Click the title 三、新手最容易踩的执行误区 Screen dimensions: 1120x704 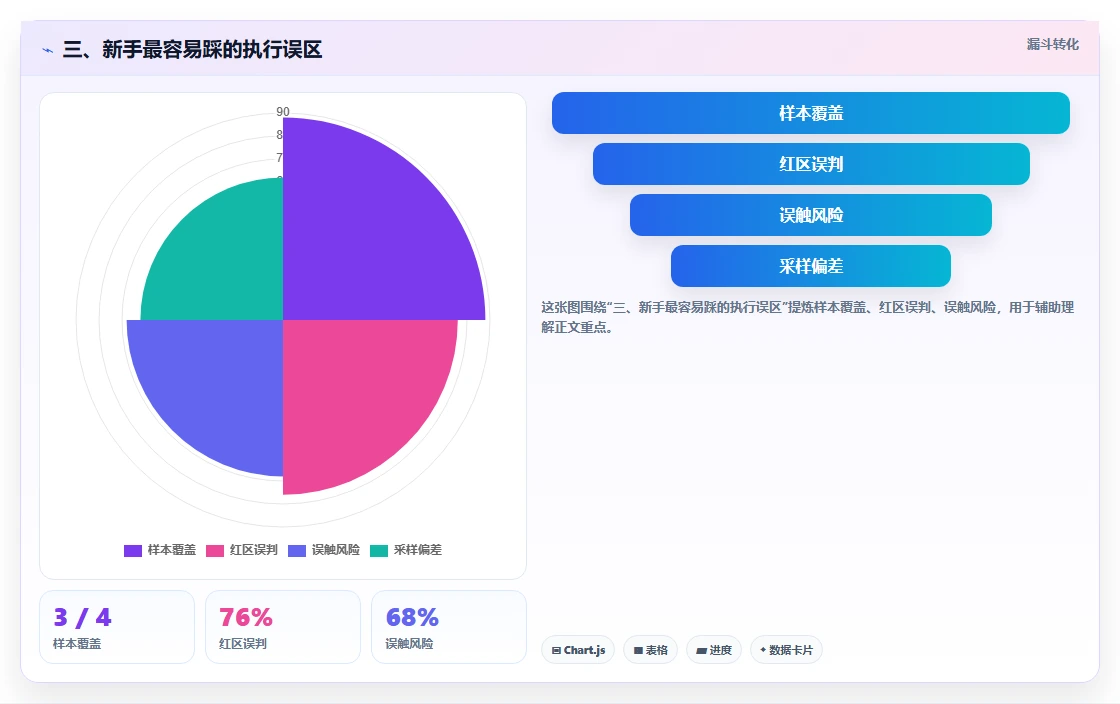193,50
